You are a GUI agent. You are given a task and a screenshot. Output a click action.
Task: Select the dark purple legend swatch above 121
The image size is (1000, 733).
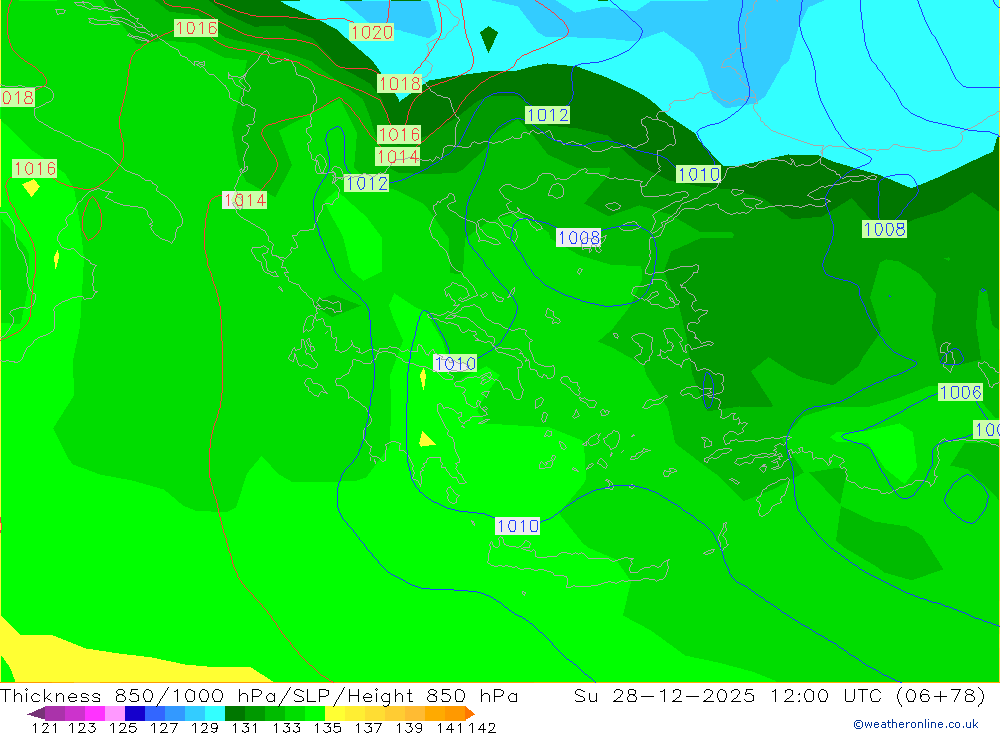[55, 713]
